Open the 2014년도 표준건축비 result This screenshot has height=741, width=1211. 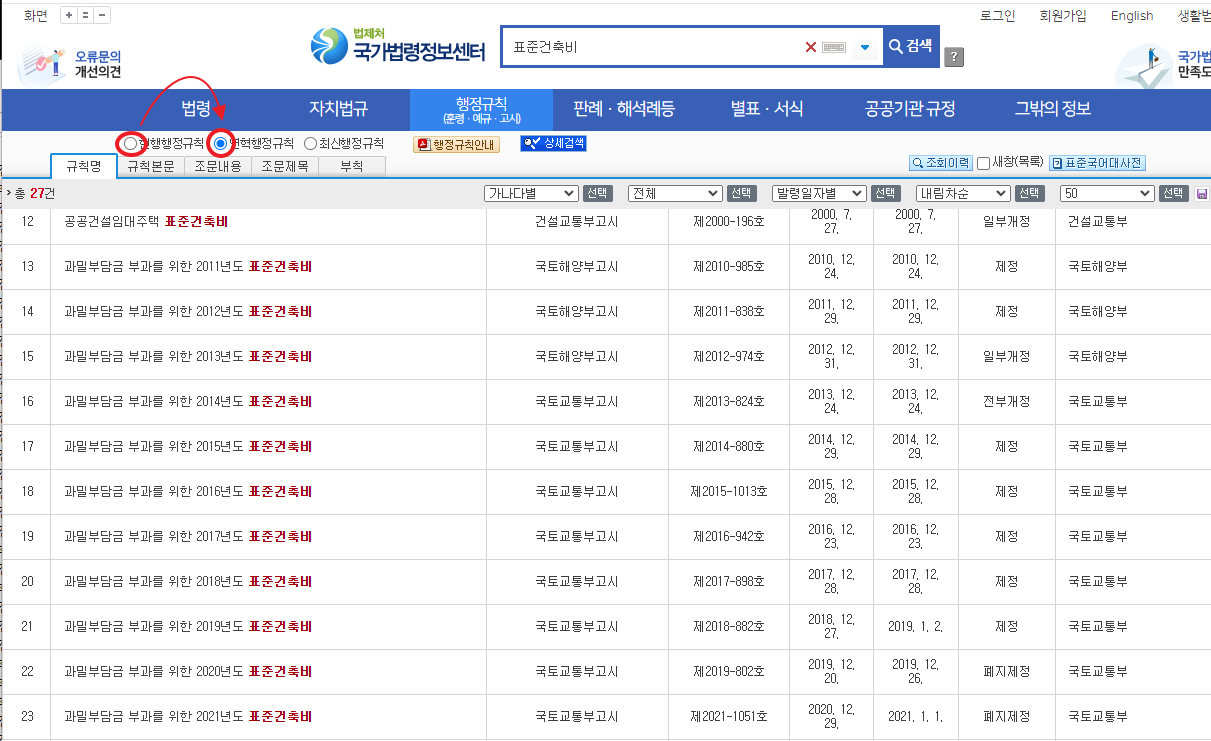[x=188, y=401]
